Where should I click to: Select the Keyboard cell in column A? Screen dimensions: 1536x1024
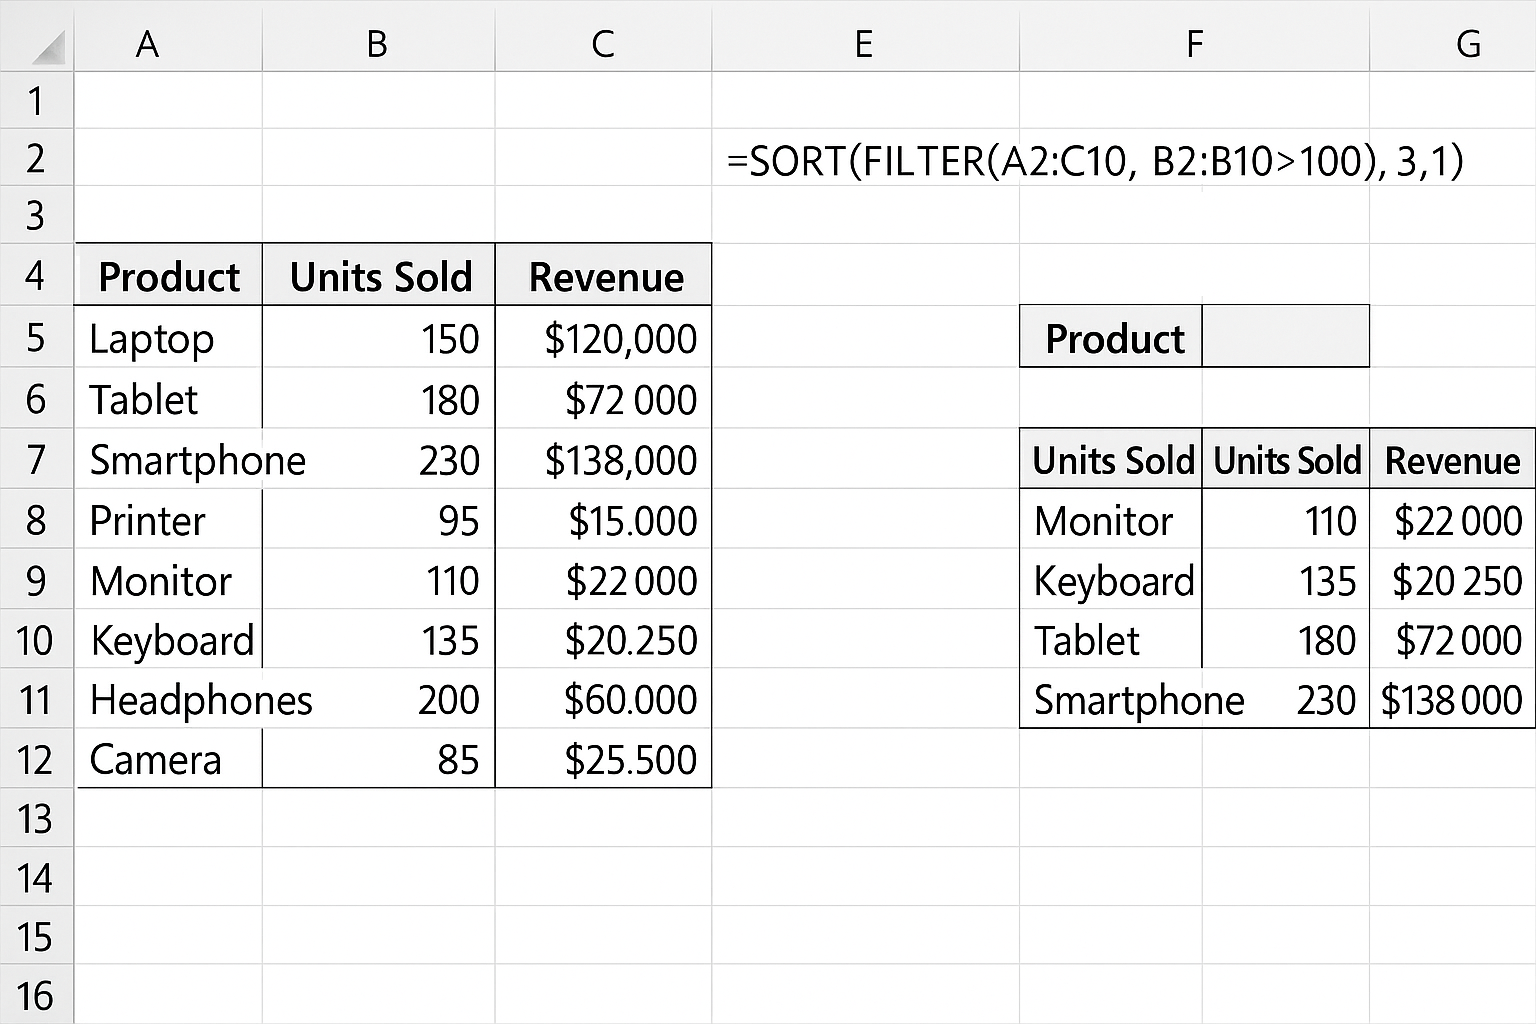tap(168, 639)
